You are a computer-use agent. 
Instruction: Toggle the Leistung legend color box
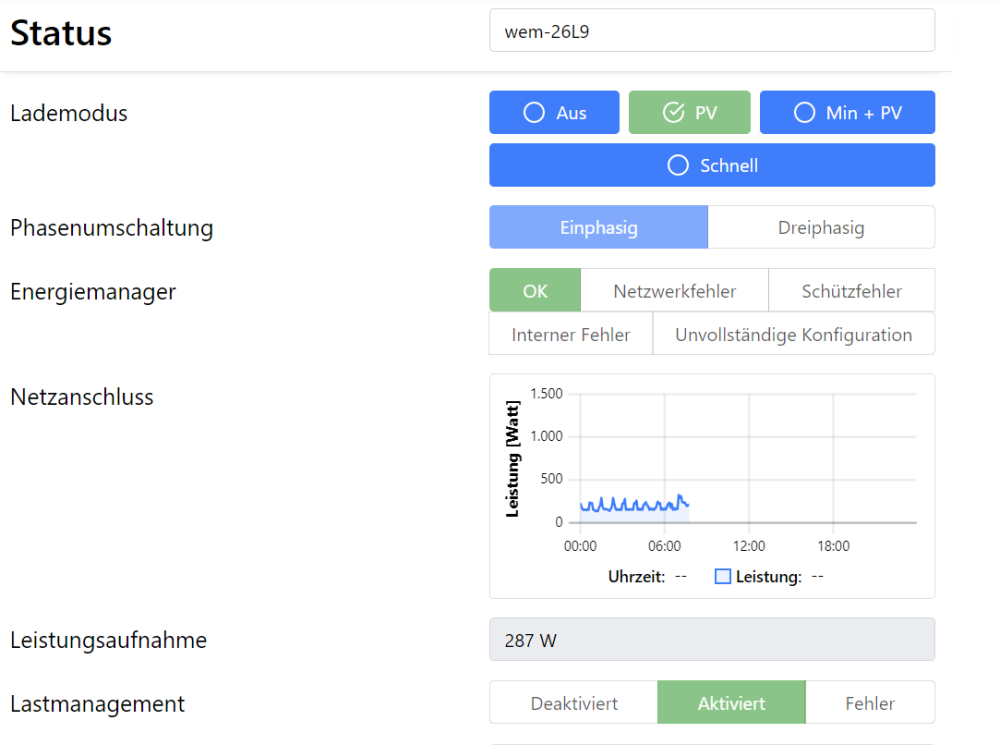(723, 577)
